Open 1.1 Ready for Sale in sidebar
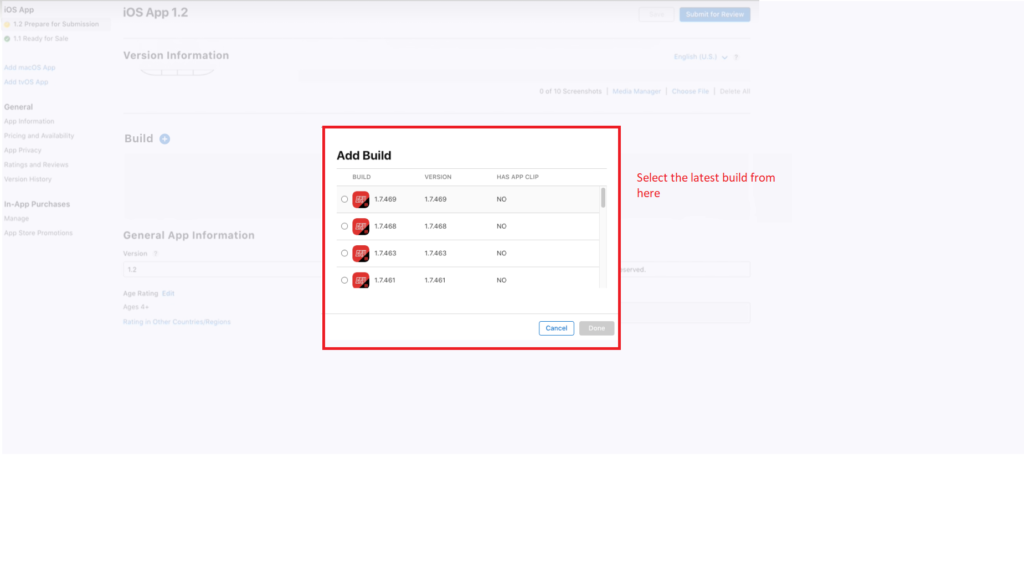The height and width of the screenshot is (567, 1024). (x=40, y=39)
